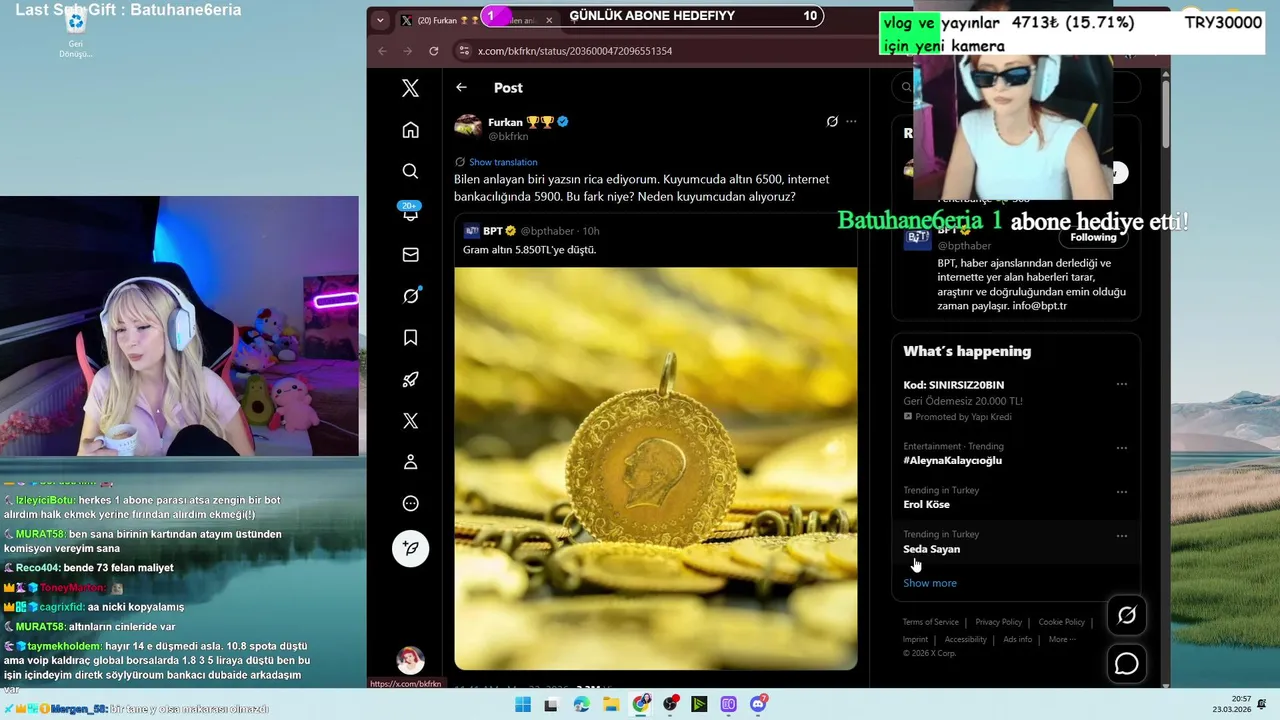Open Profile person icon in sidebar

click(410, 462)
